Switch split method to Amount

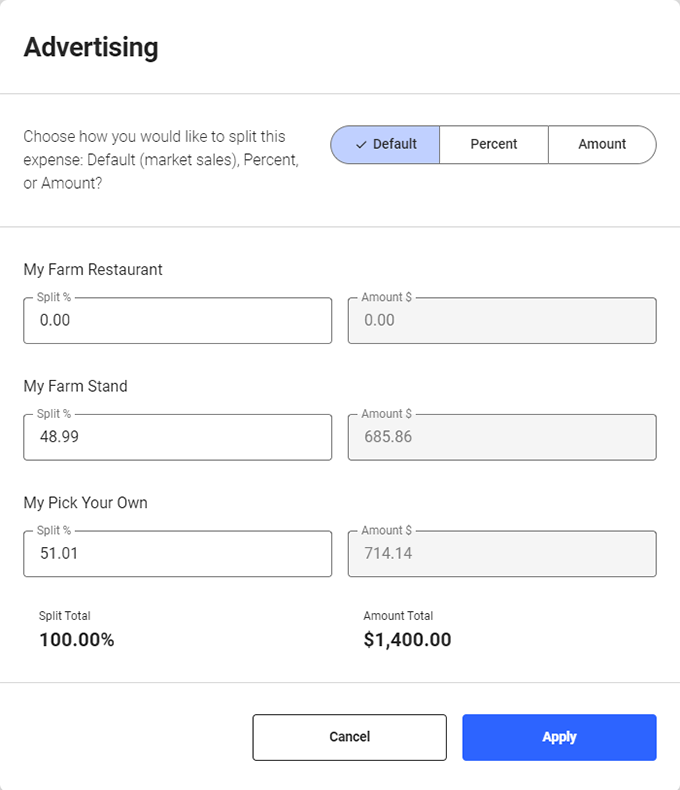pyautogui.click(x=602, y=144)
